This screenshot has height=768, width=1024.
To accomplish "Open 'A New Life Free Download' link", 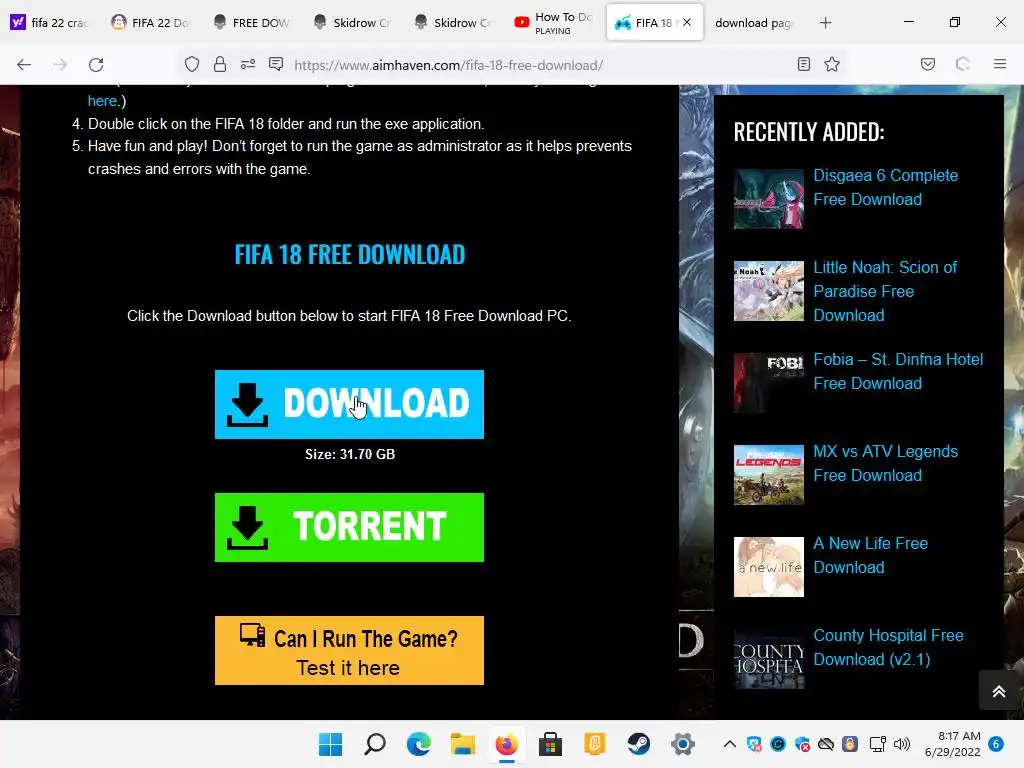I will [x=871, y=555].
